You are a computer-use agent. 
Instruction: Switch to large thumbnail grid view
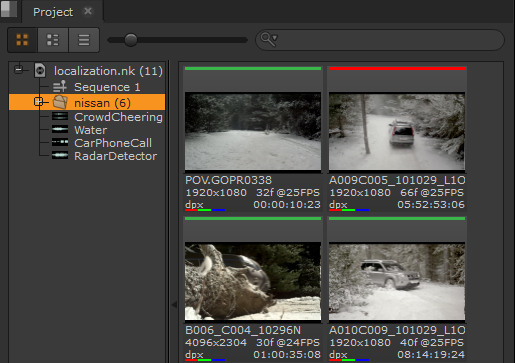coord(22,40)
